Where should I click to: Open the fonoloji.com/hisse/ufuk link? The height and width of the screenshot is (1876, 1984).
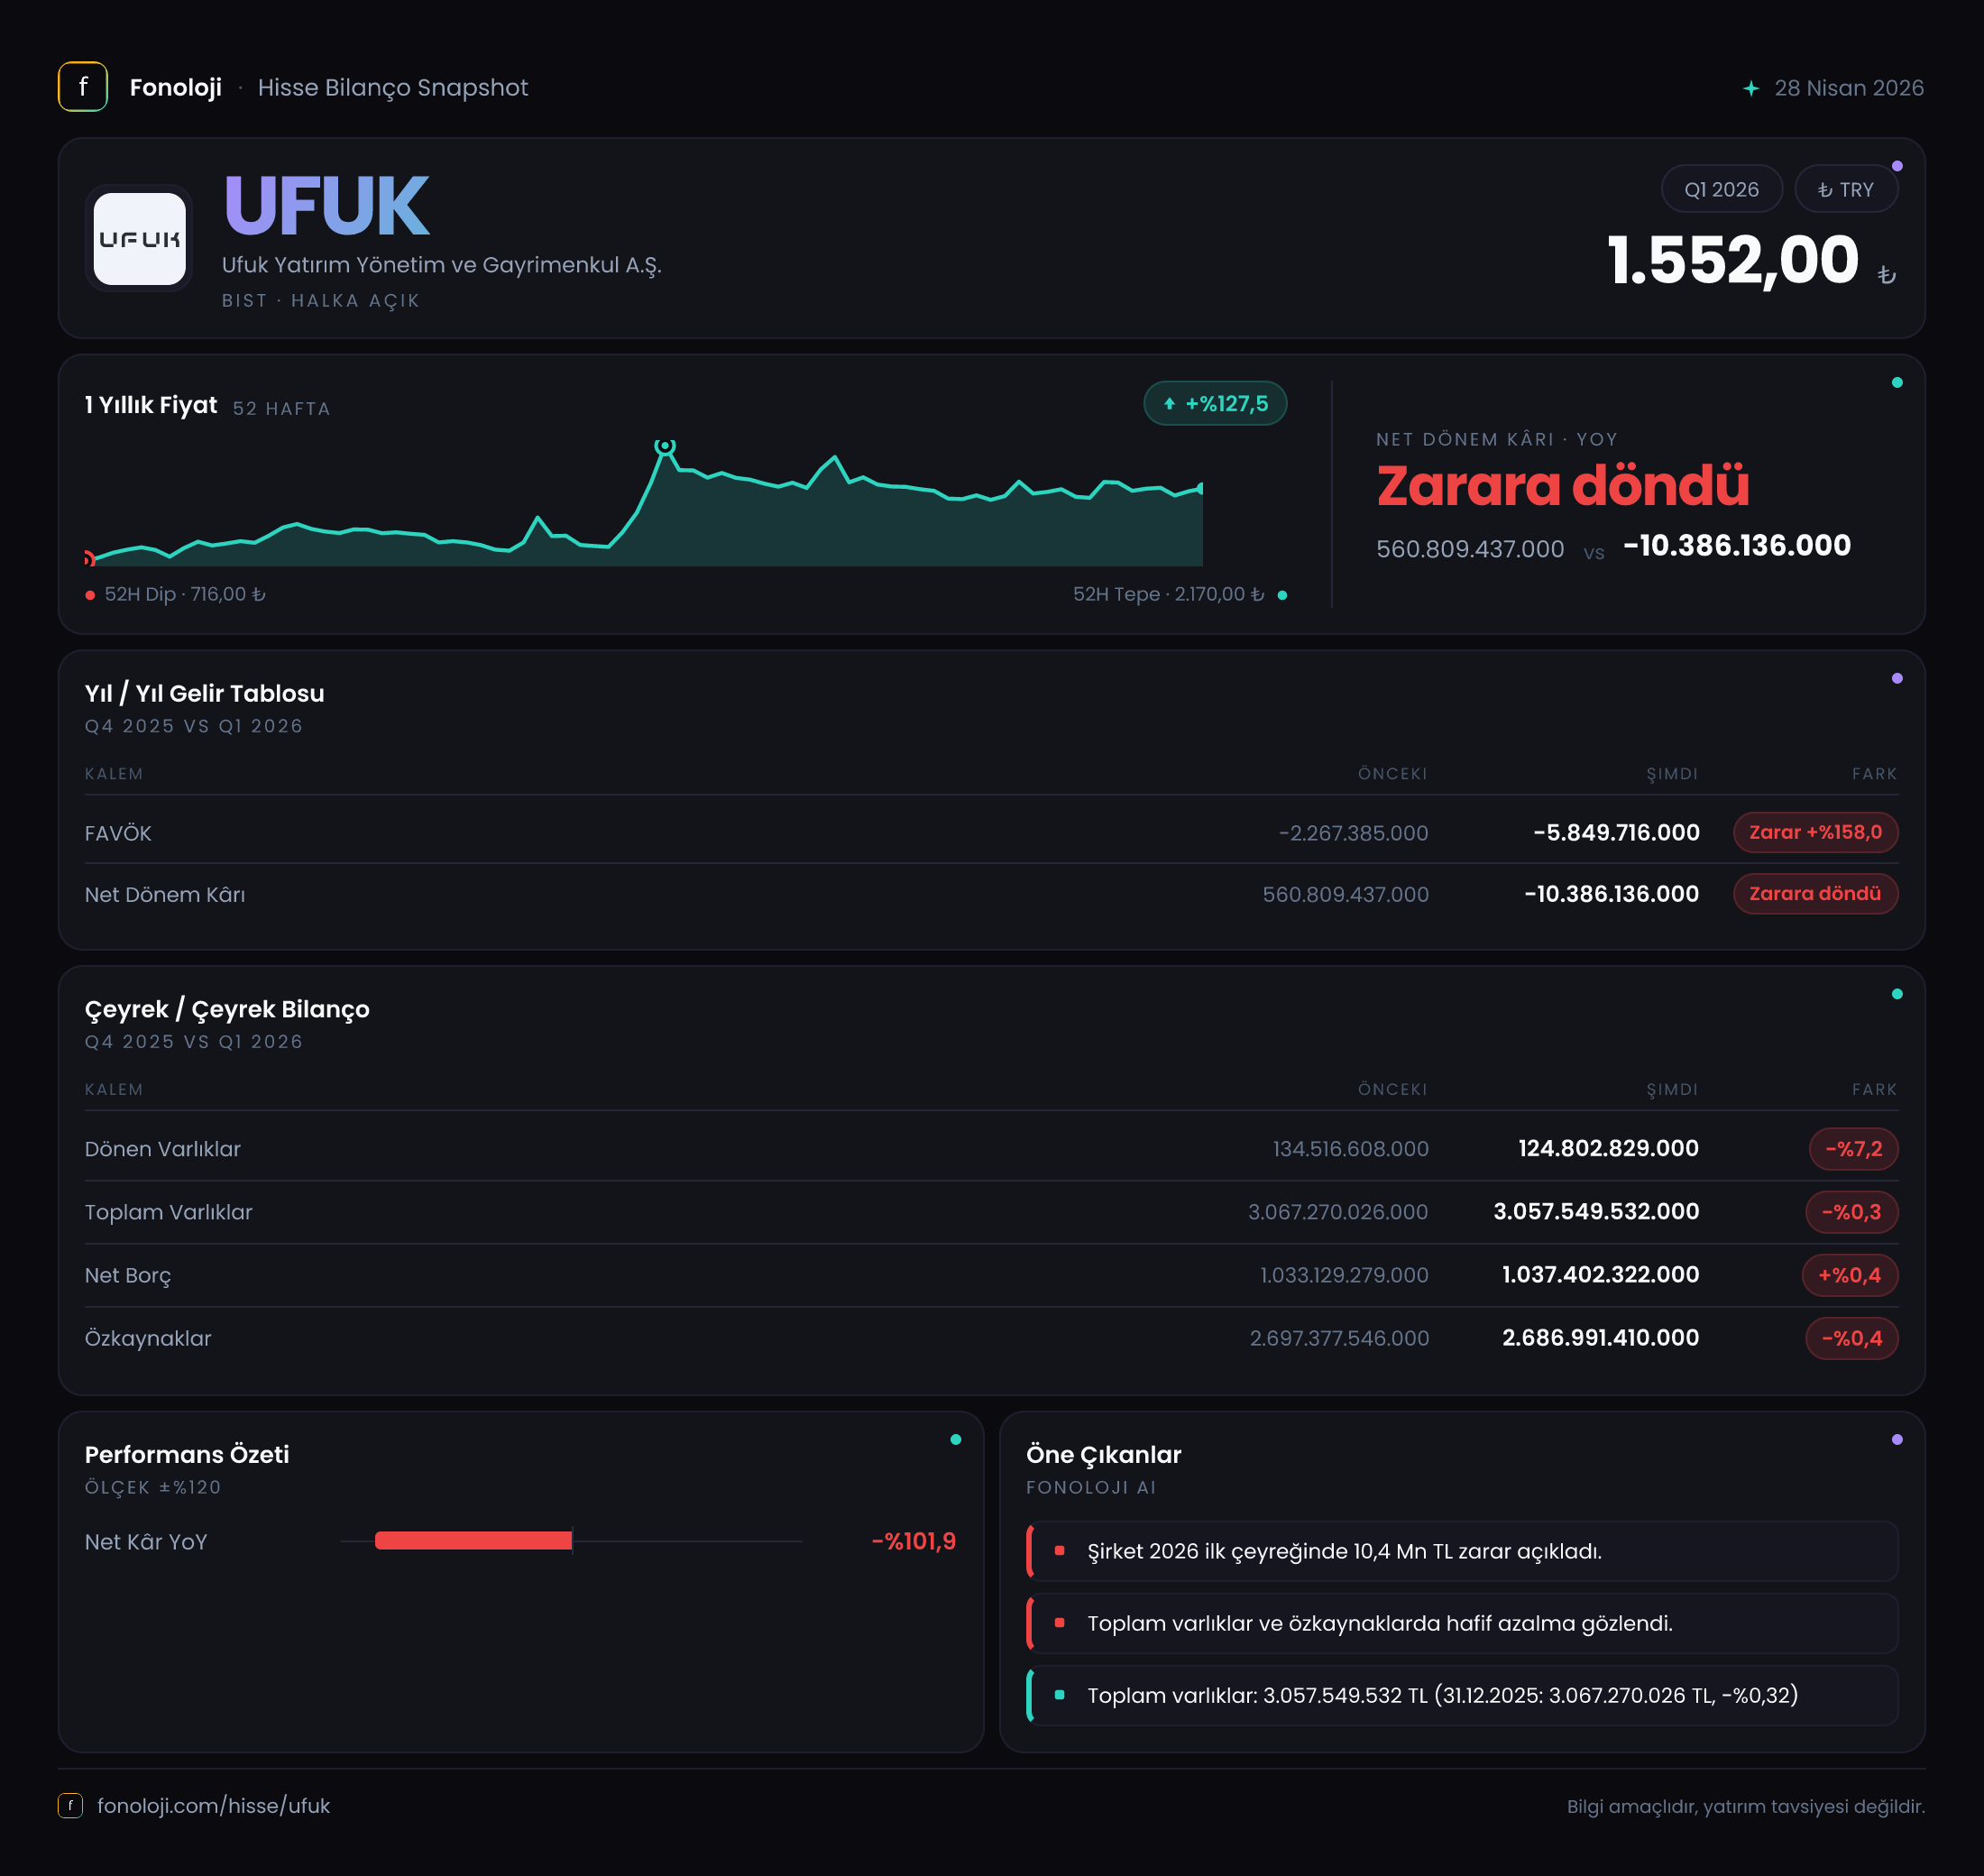coord(213,1805)
